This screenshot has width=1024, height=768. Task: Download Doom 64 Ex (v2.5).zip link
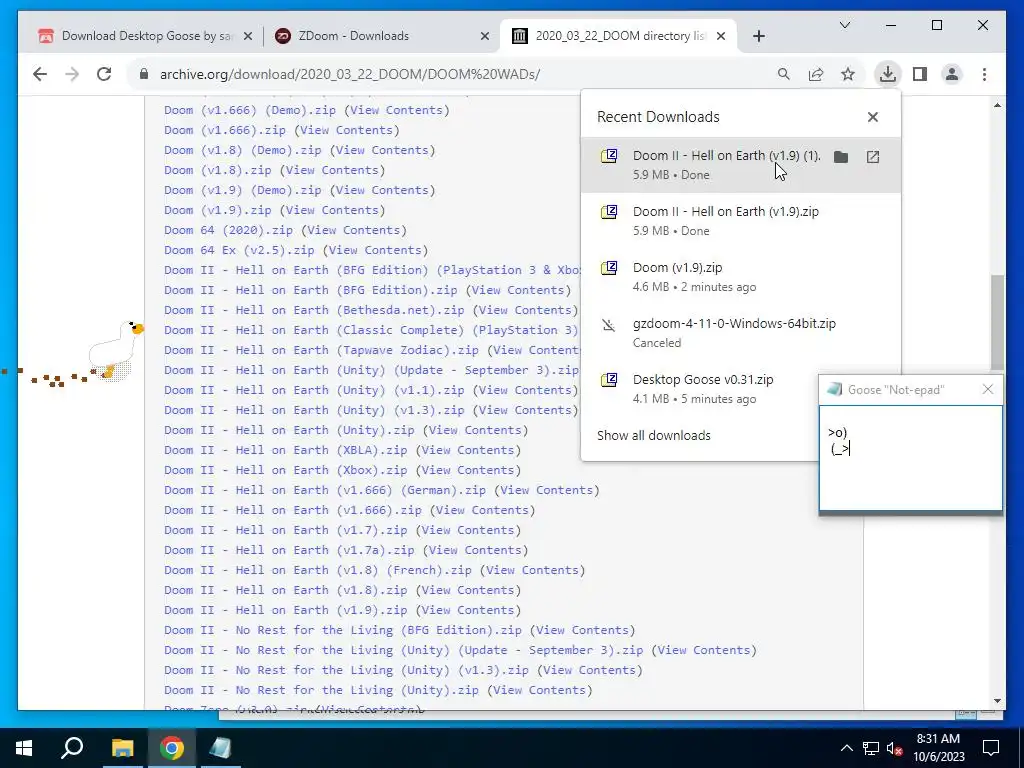coord(239,250)
